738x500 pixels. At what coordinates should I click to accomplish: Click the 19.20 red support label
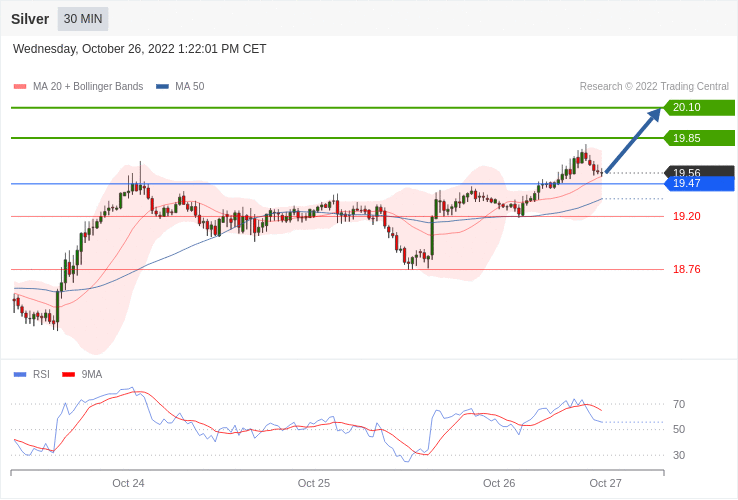687,217
